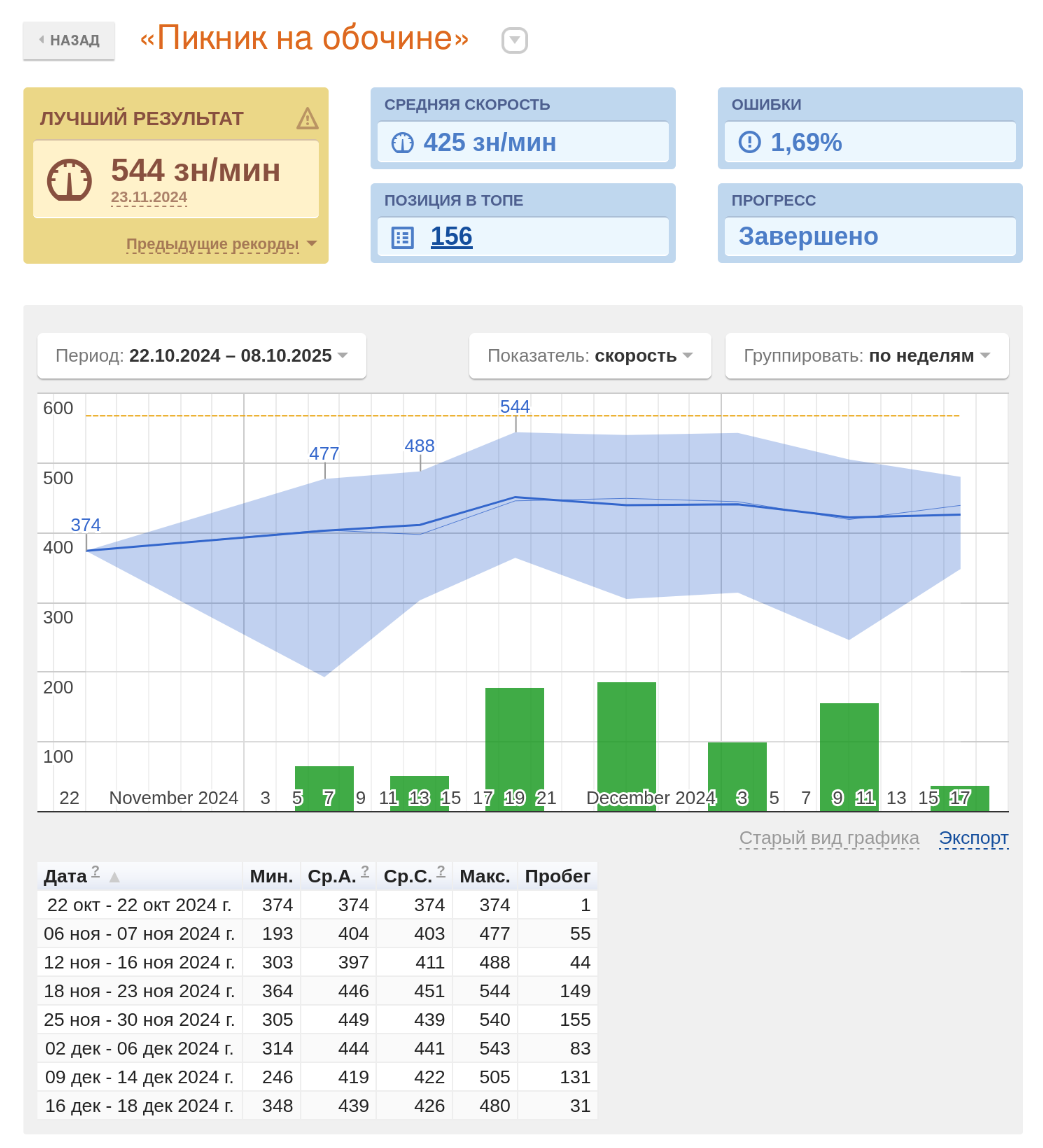Click the 477 data label on the chart
This screenshot has width=1043, height=1148.
pos(324,454)
